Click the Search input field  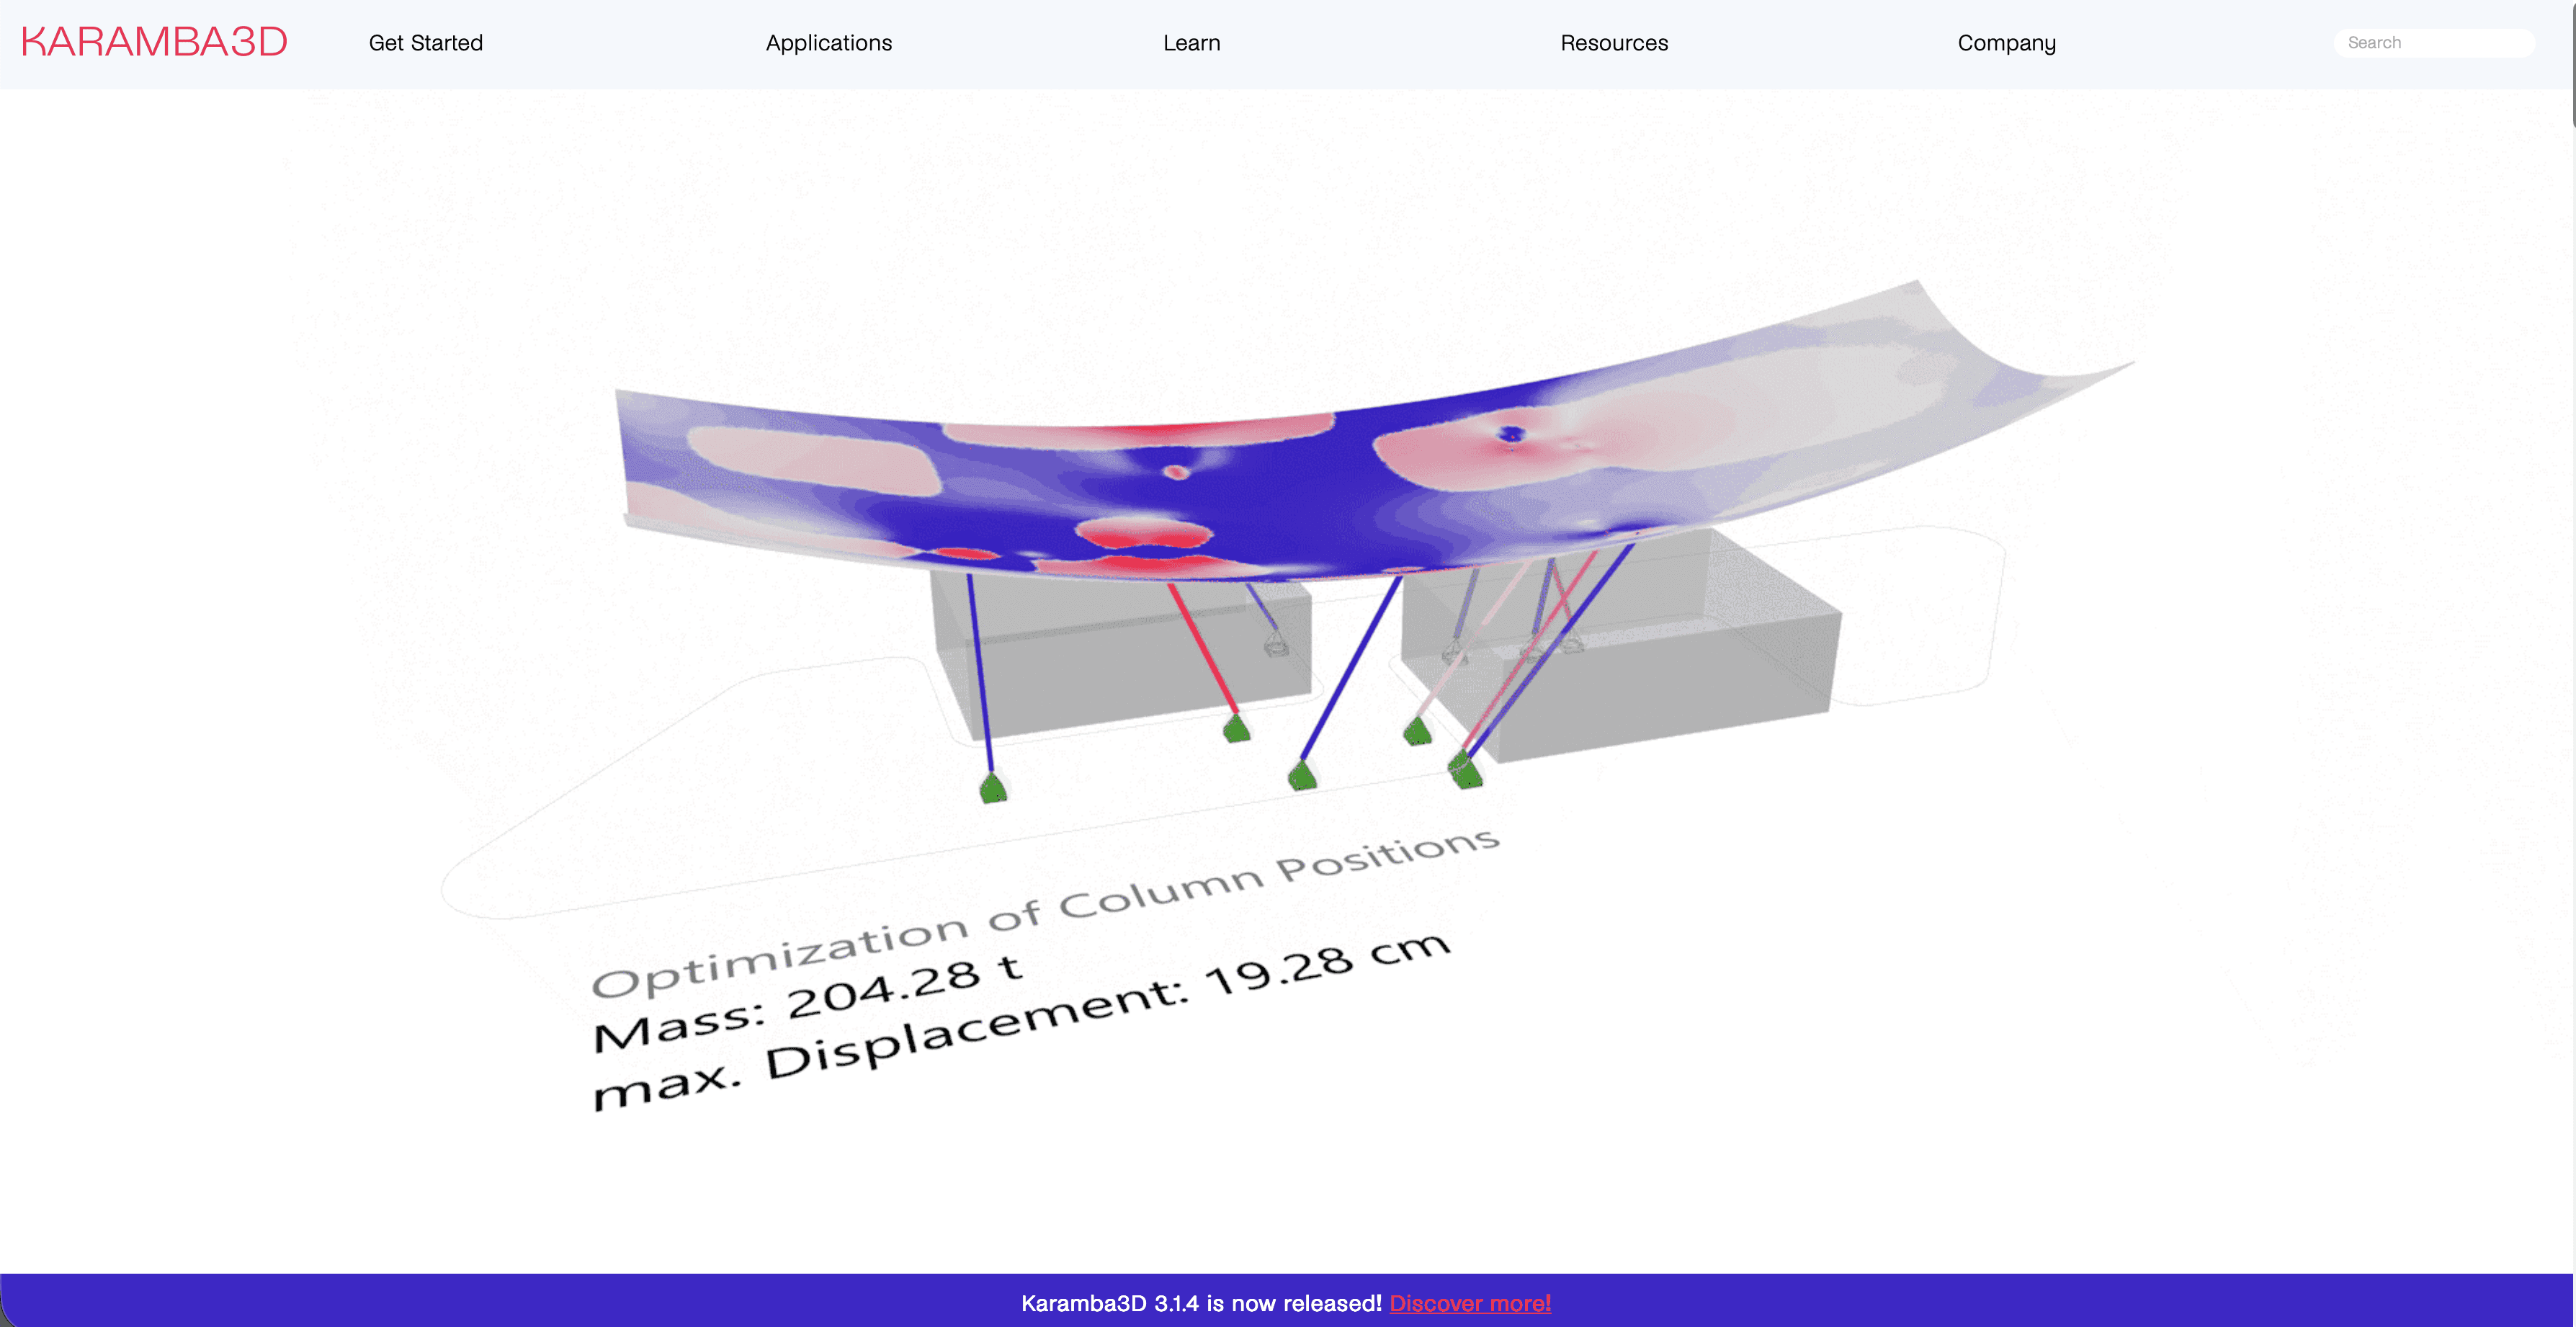(2435, 42)
